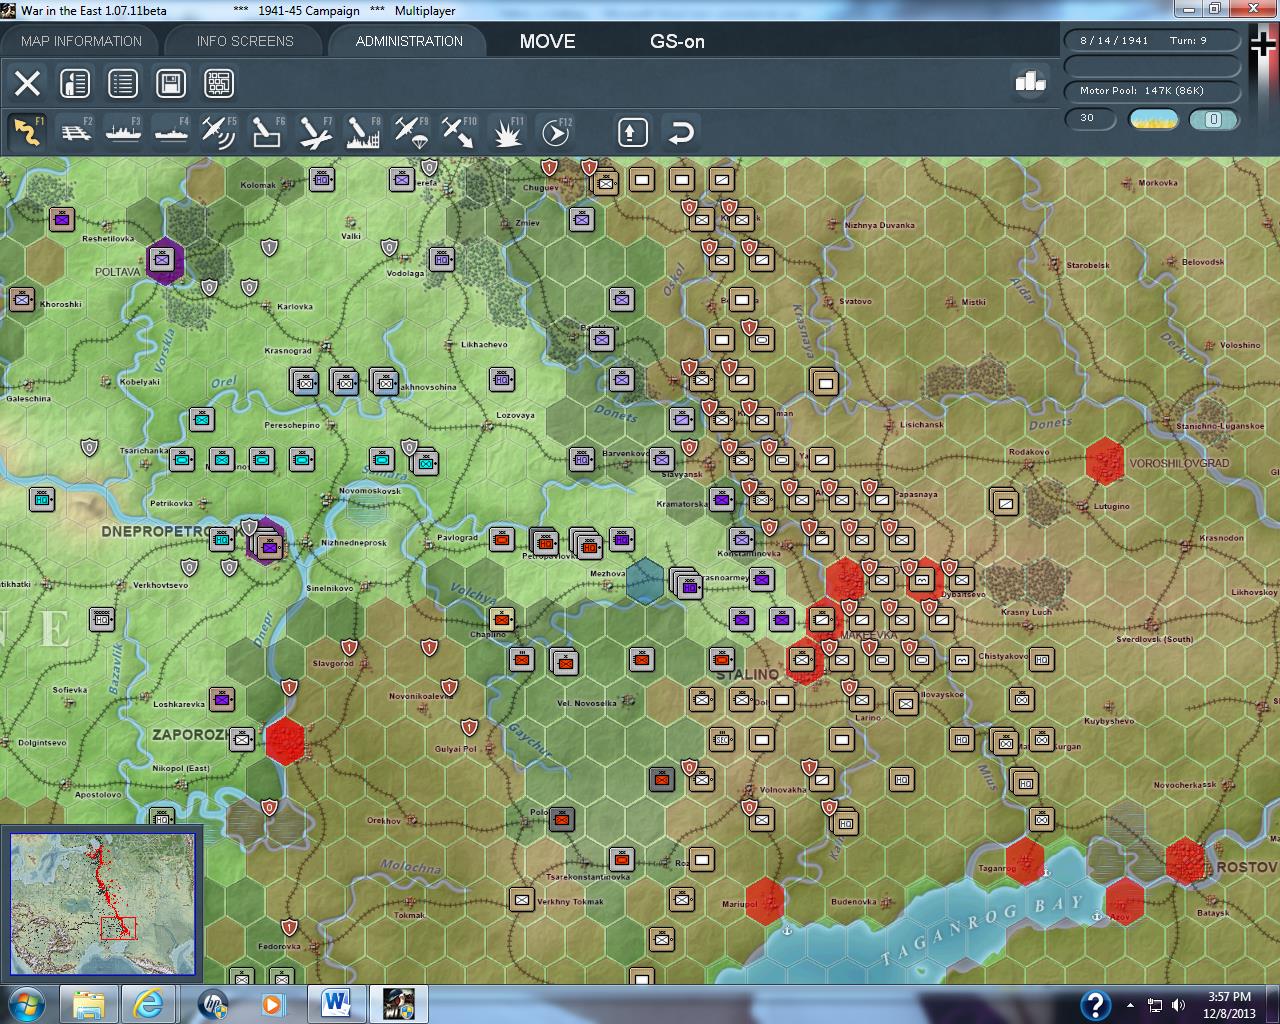Image resolution: width=1280 pixels, height=1024 pixels.
Task: Click the red Mariupol port hex
Action: click(765, 901)
